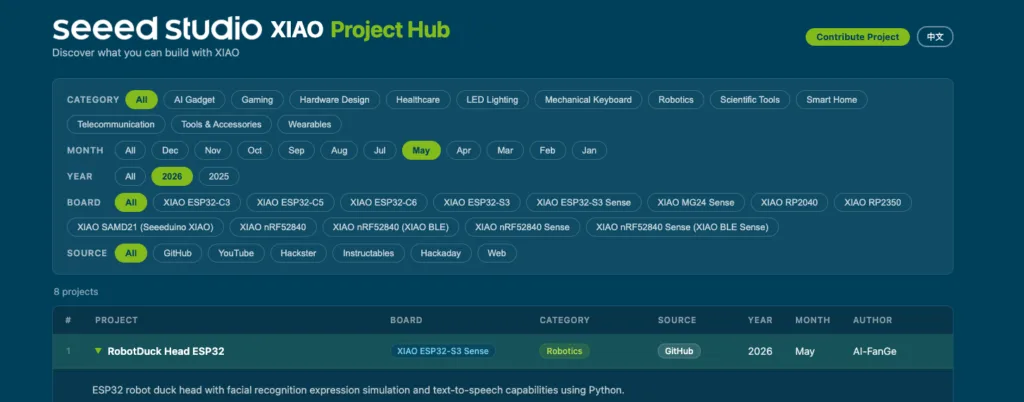Switch language with the 中文 button
Image resolution: width=1024 pixels, height=402 pixels.
935,37
